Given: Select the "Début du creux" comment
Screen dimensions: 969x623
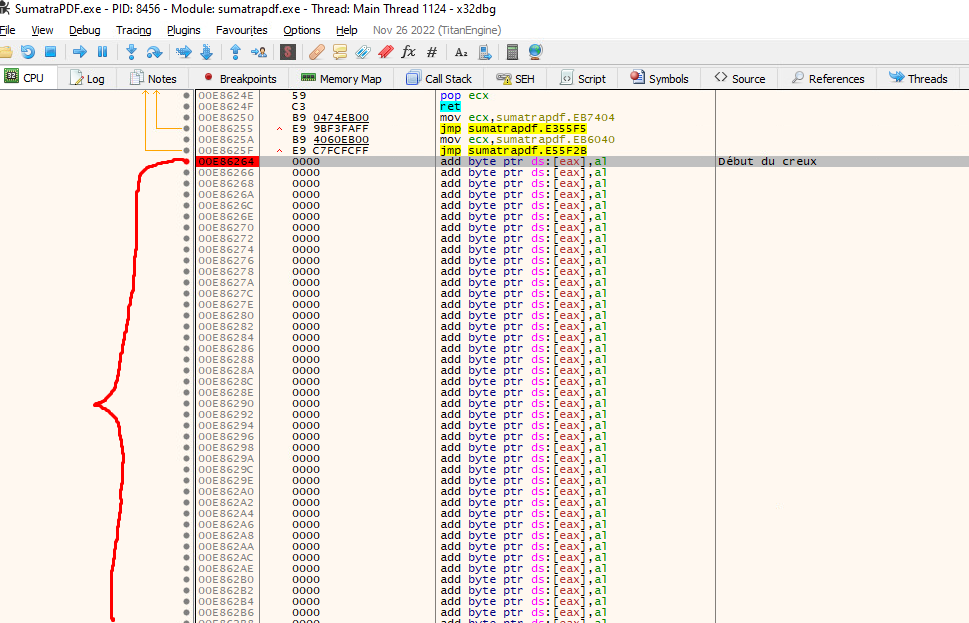Looking at the screenshot, I should (768, 161).
